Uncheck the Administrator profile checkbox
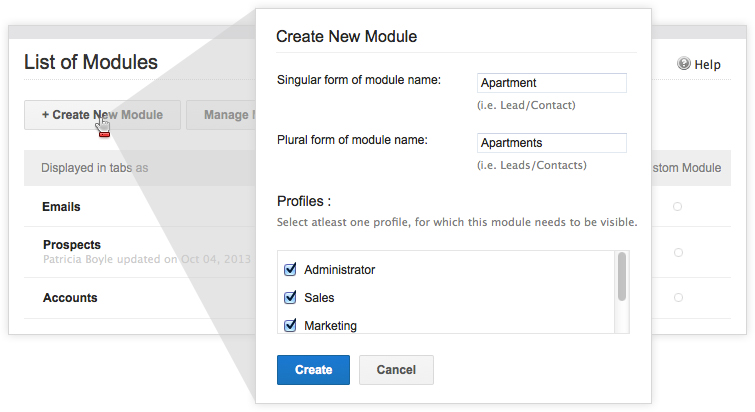This screenshot has height=412, width=755. (291, 270)
